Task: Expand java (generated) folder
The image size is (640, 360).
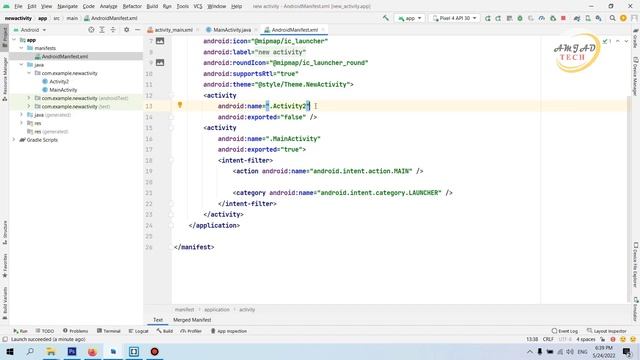Action: pyautogui.click(x=22, y=115)
